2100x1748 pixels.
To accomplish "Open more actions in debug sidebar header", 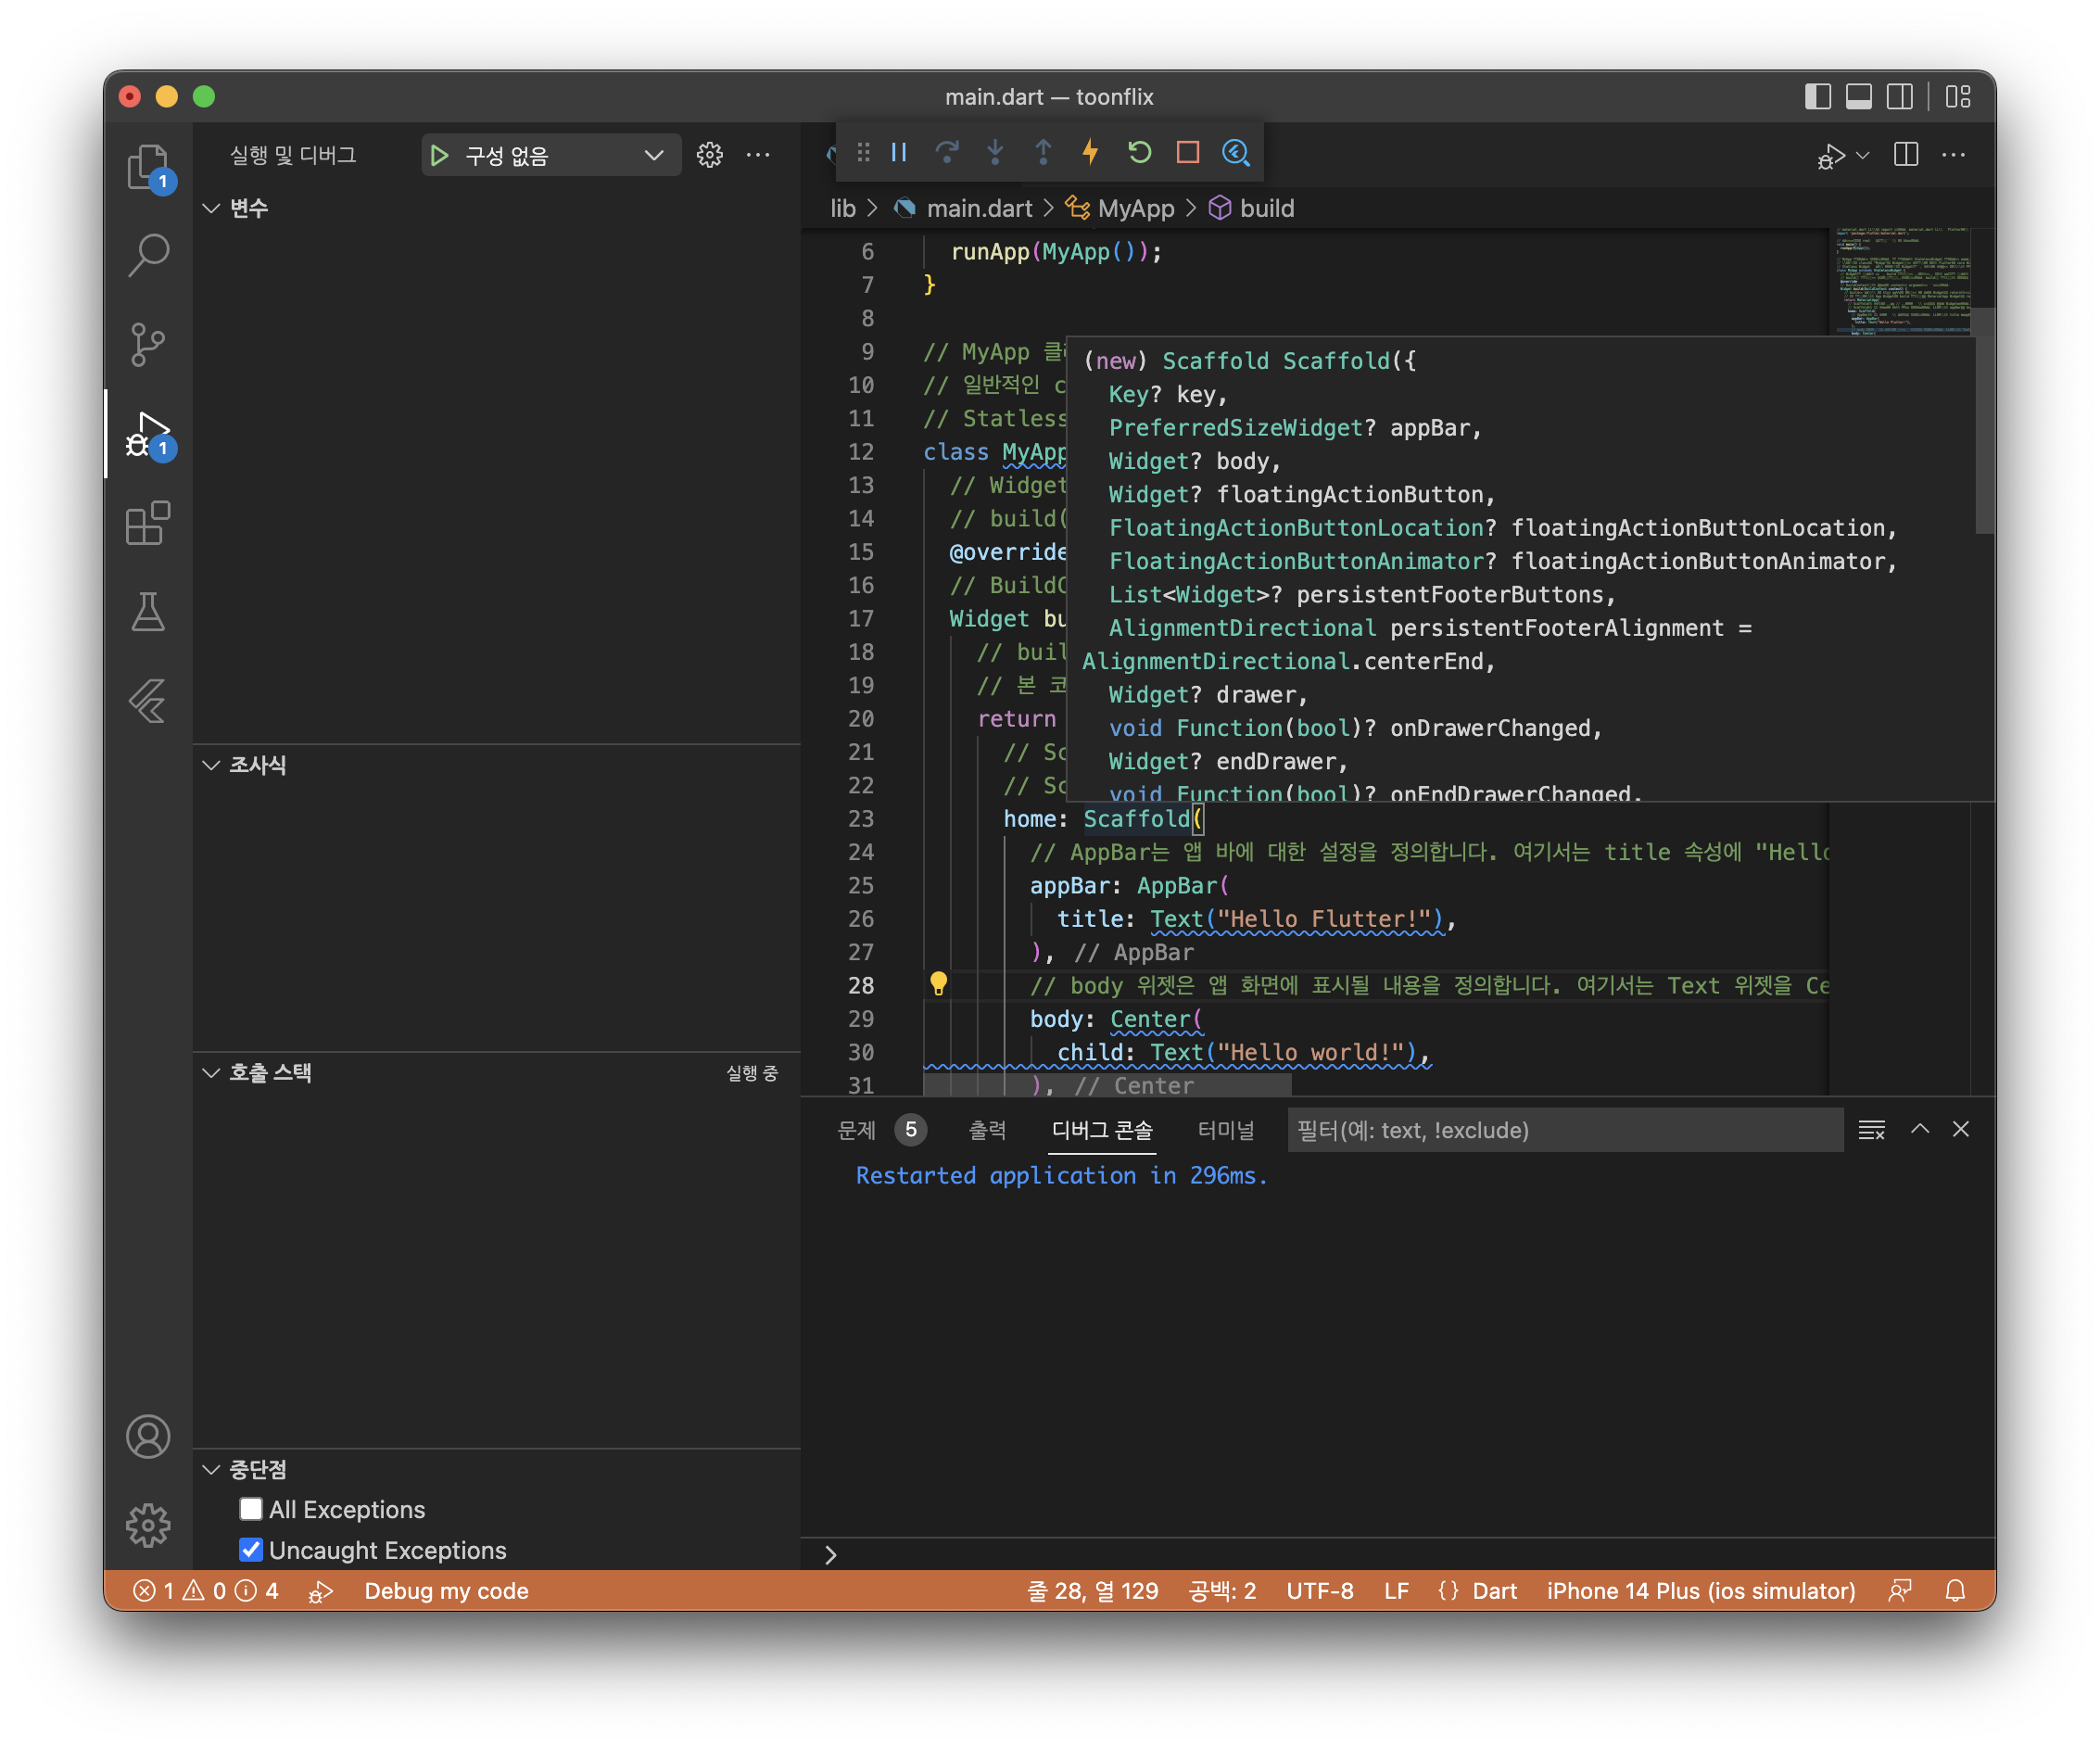I will 758,155.
